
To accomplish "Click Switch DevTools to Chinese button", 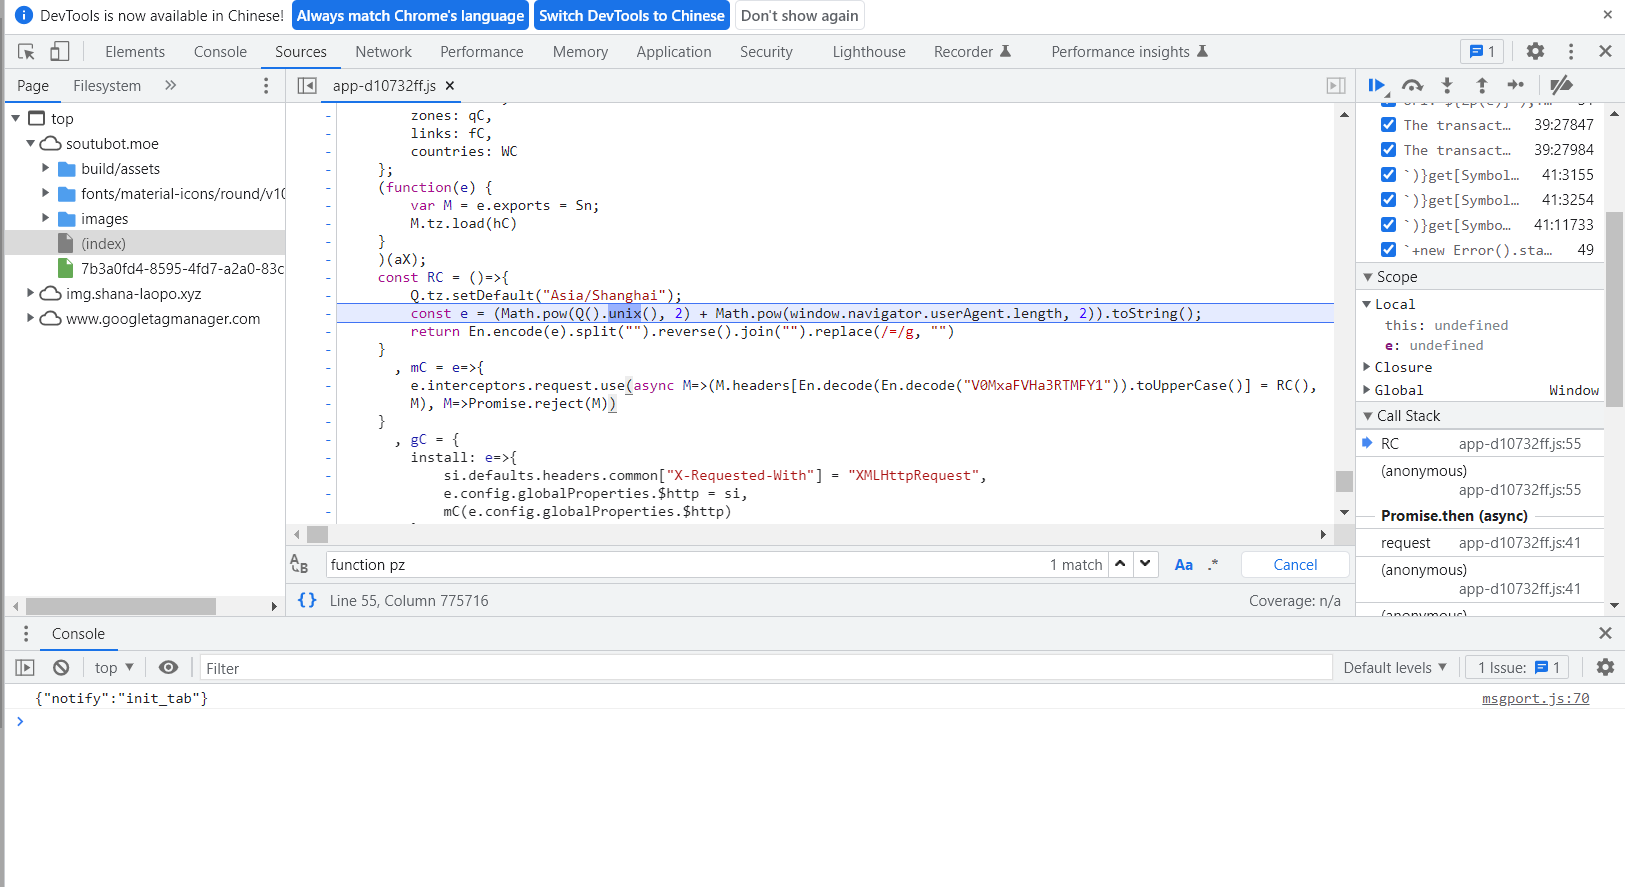I will [632, 16].
